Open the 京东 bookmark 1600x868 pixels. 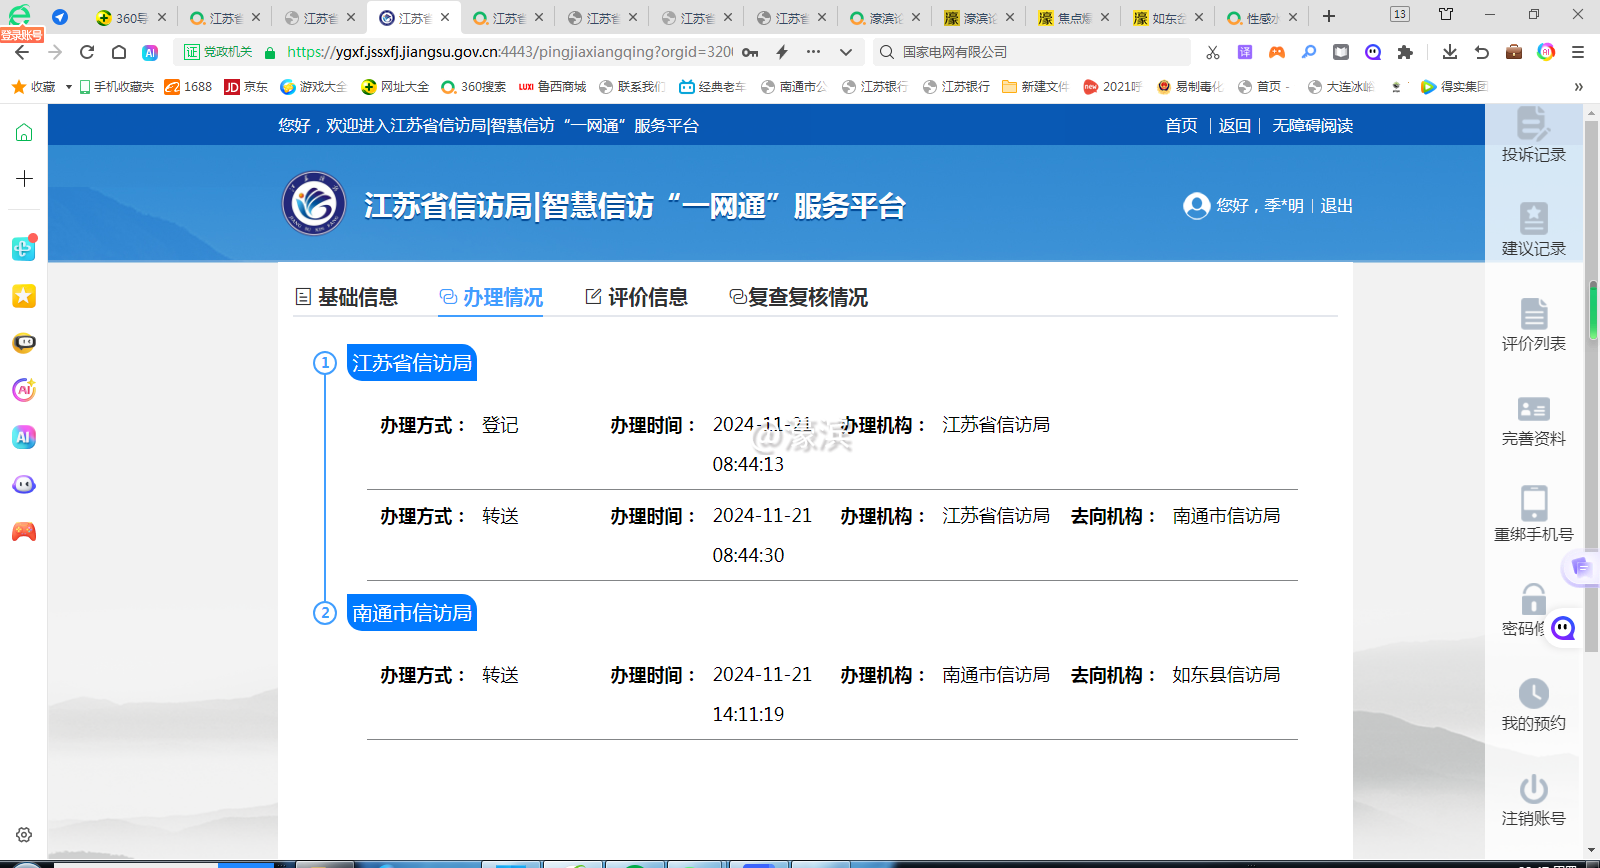tap(246, 87)
